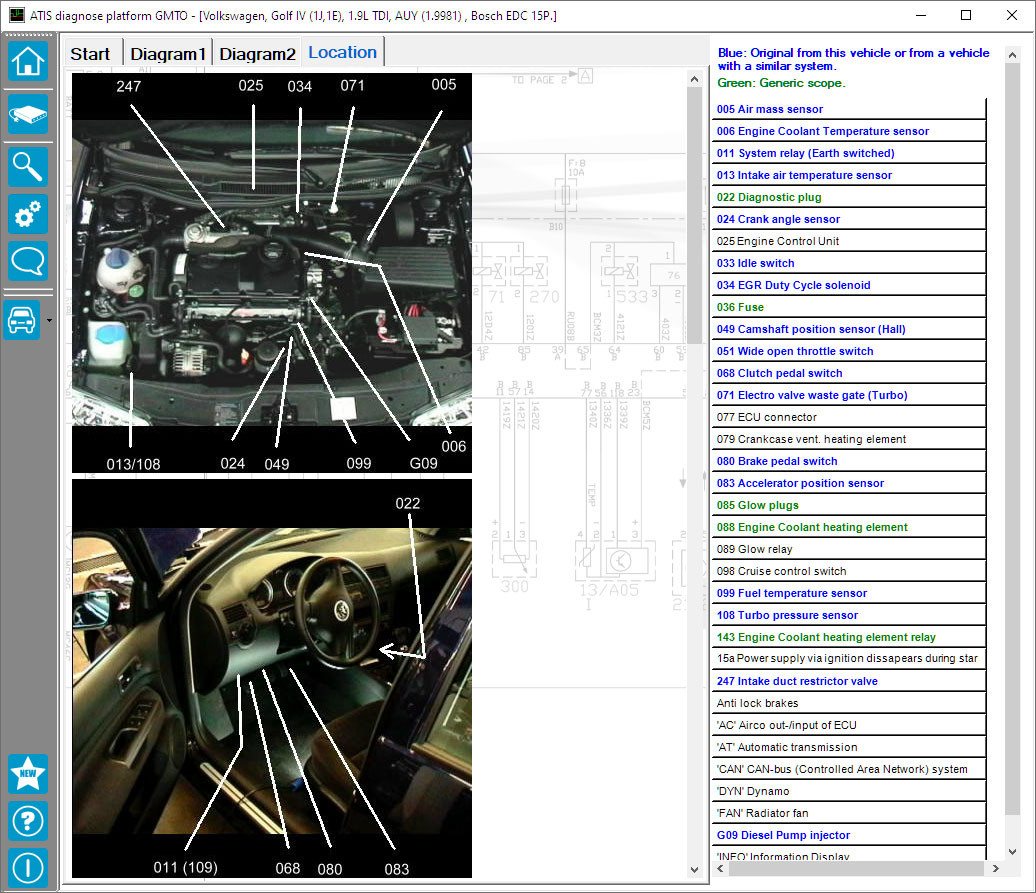Viewport: 1036px width, 893px height.
Task: Click down arrow of image pane scrollbar
Action: pos(694,869)
